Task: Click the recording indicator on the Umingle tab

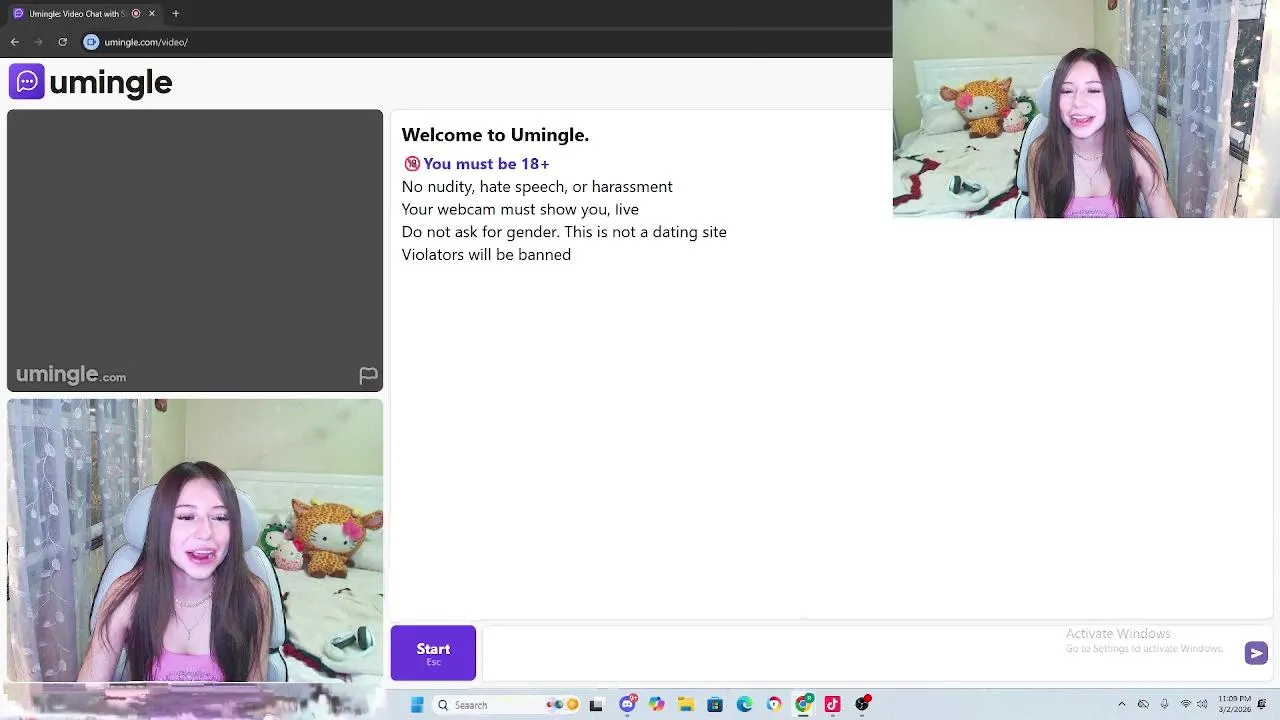Action: coord(136,13)
